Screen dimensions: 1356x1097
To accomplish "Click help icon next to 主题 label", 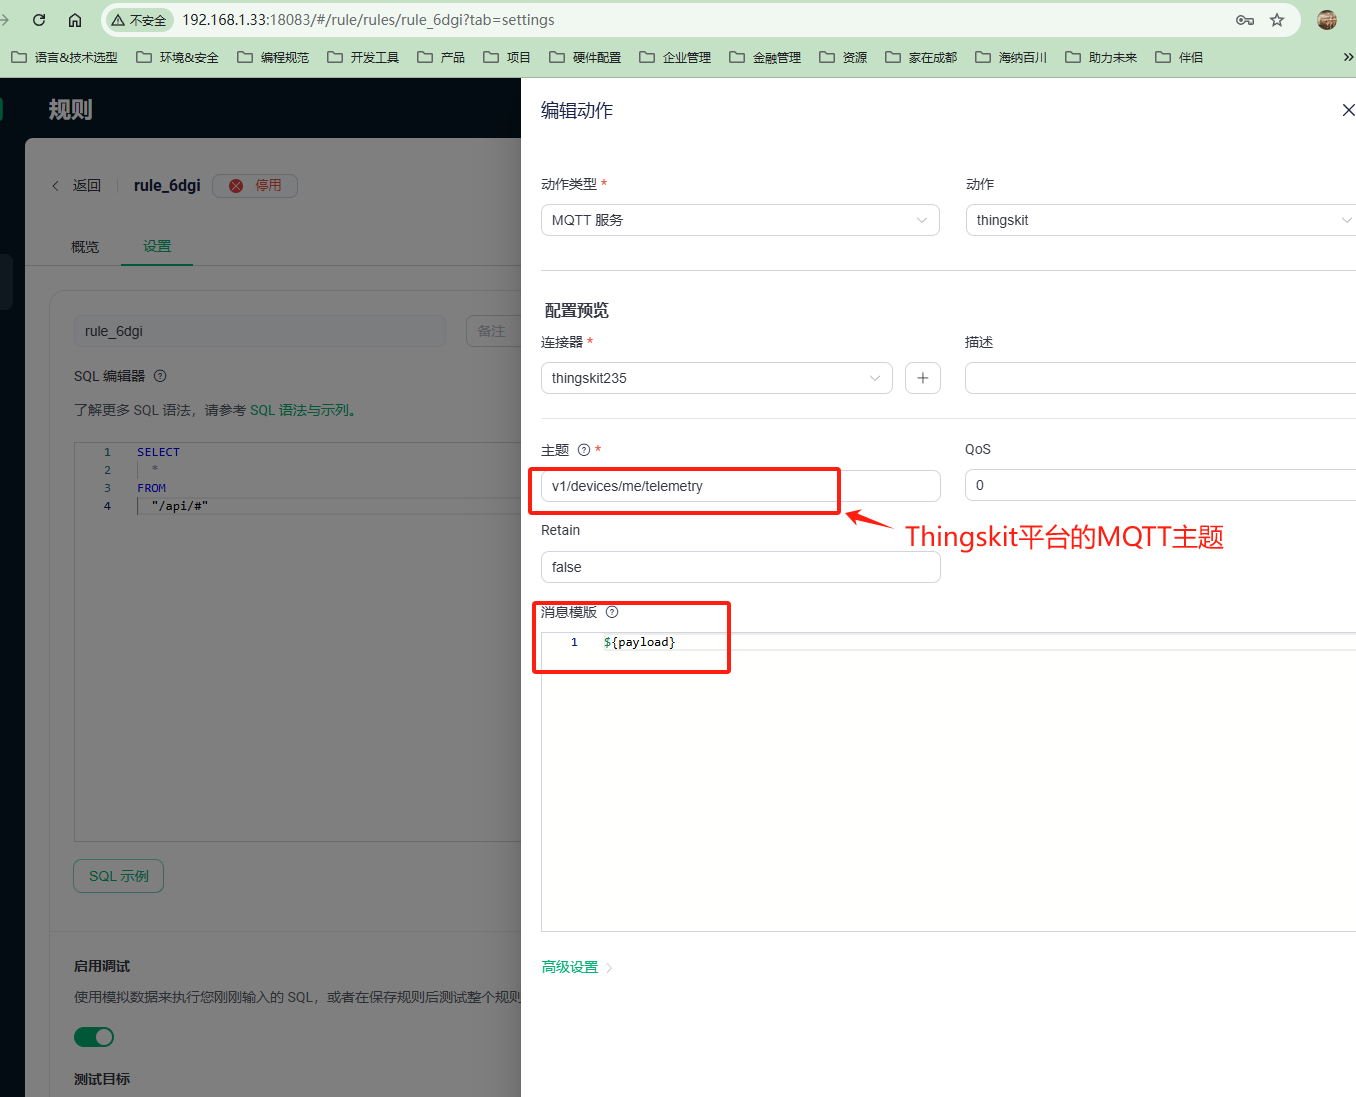I will pos(584,450).
